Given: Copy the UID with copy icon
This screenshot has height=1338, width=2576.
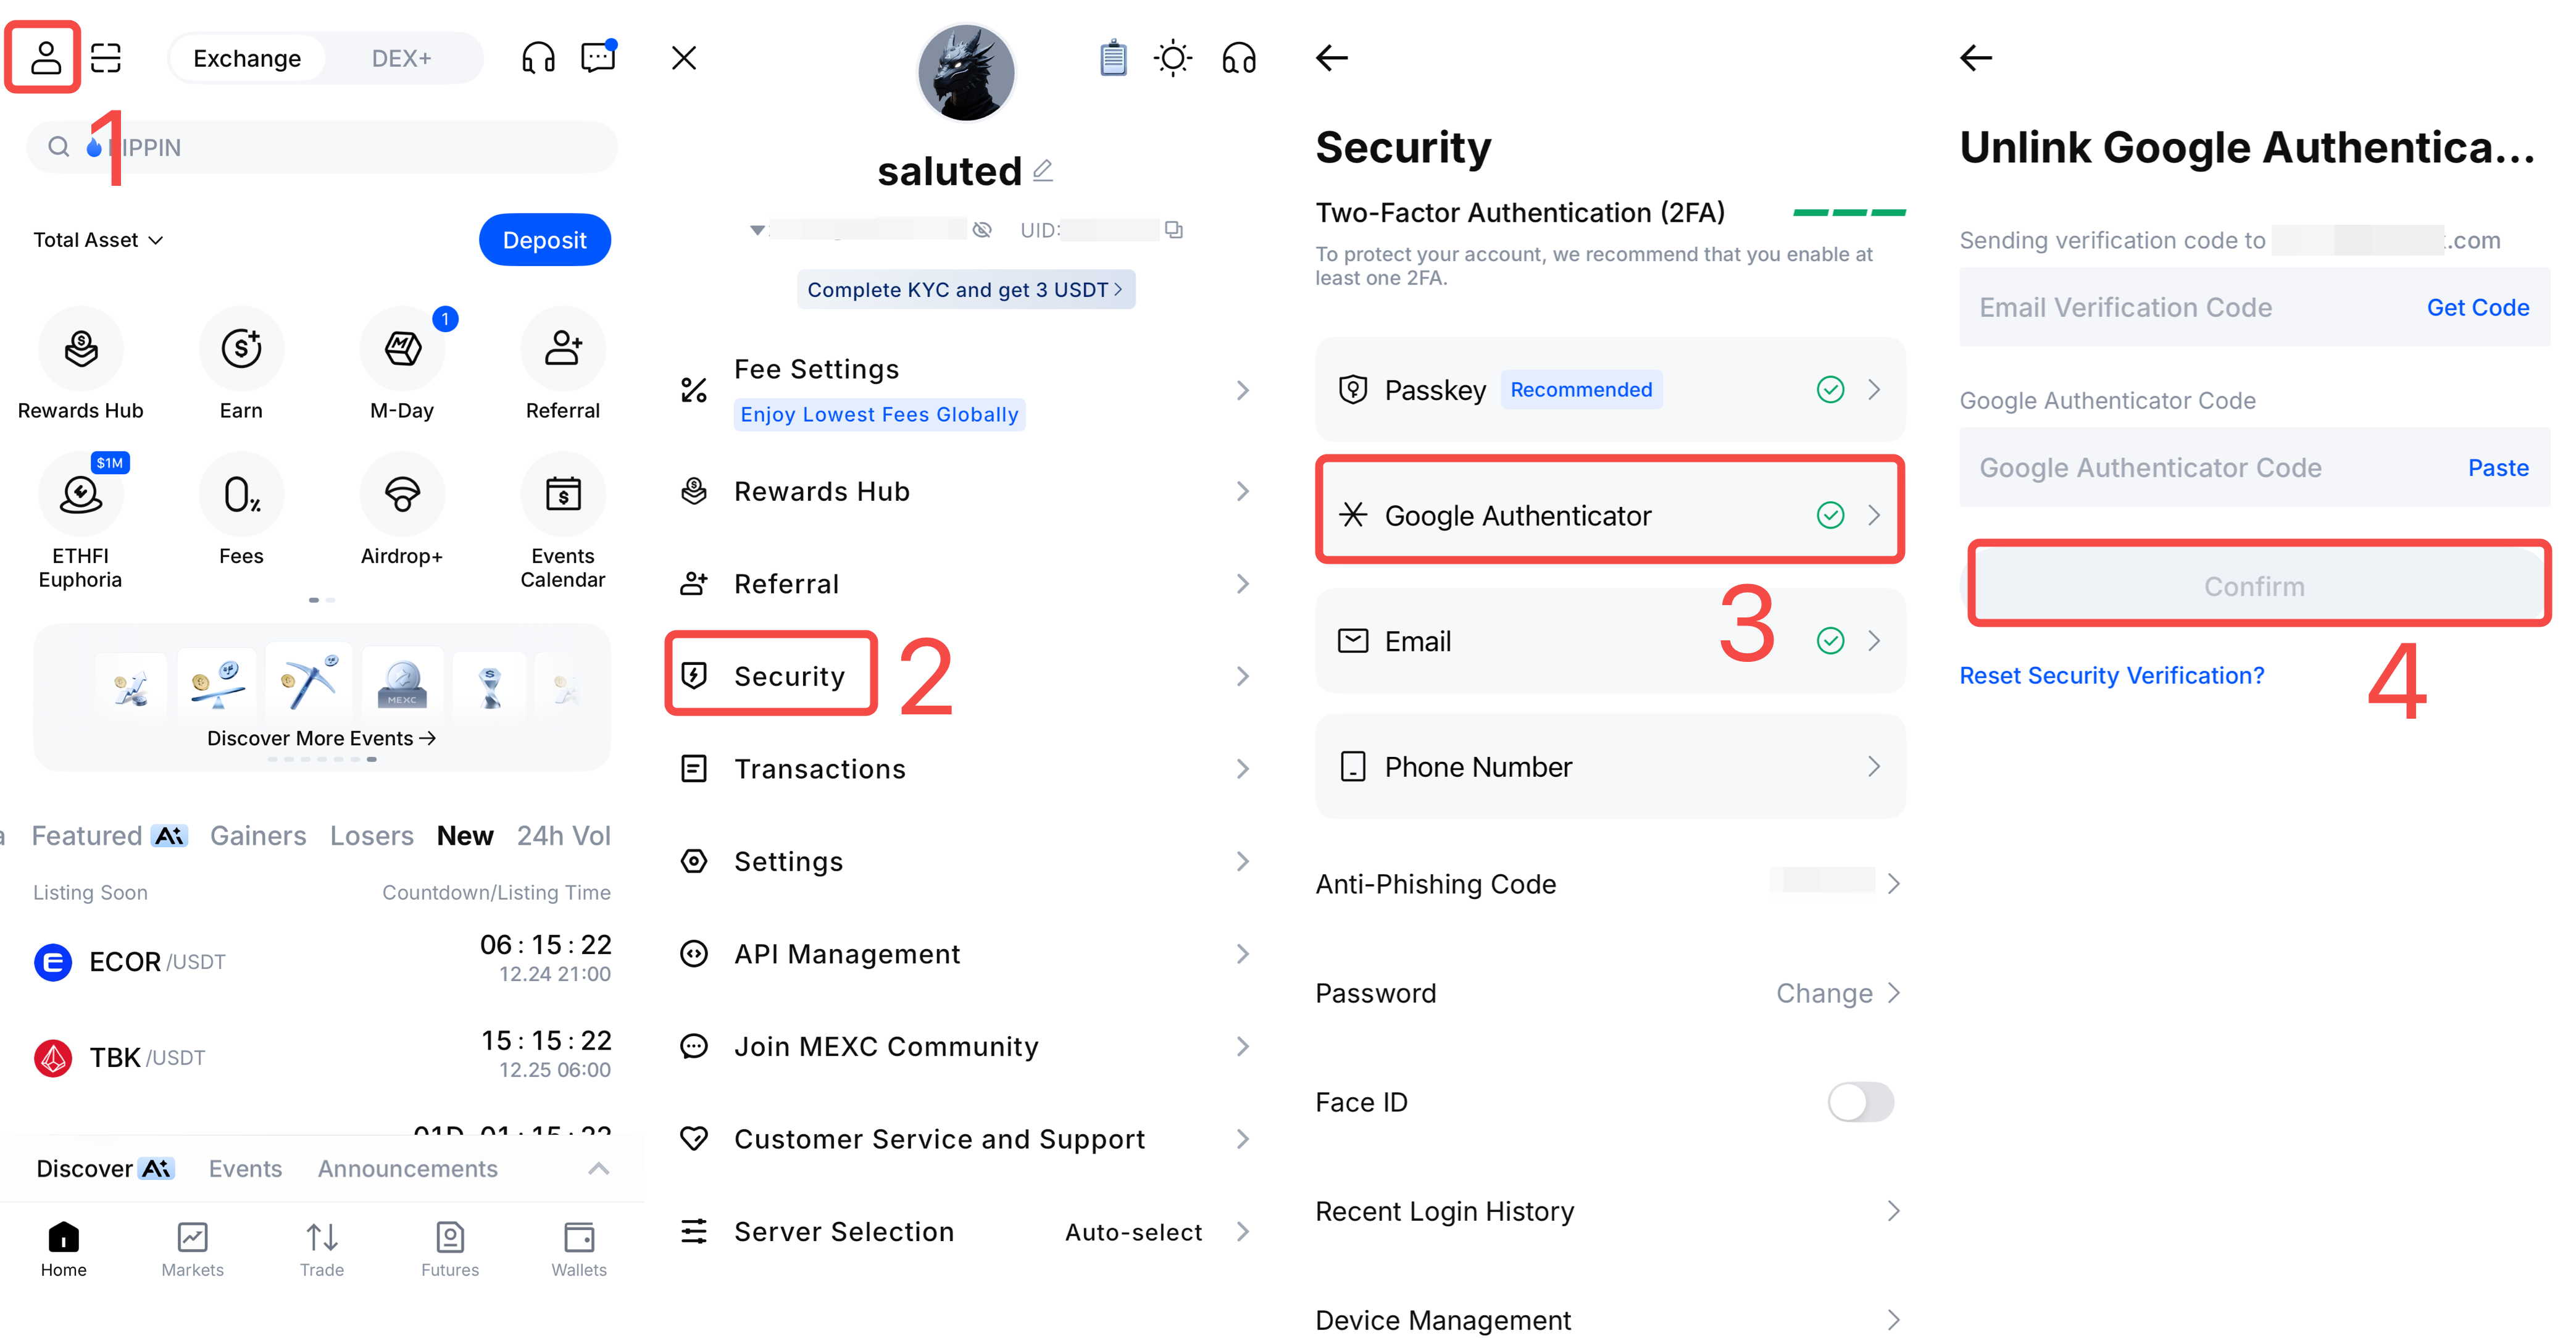Looking at the screenshot, I should pos(1174,230).
